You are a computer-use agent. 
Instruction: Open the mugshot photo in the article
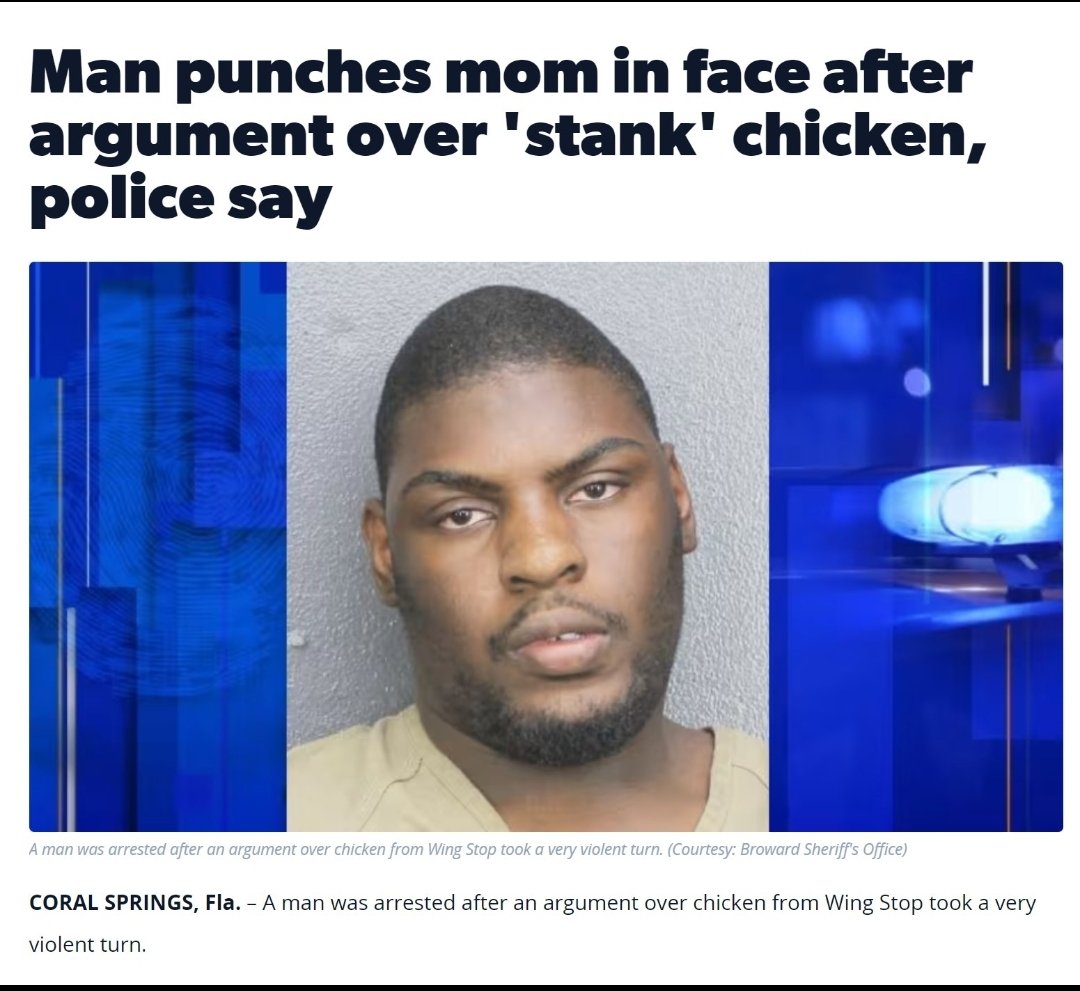point(528,547)
